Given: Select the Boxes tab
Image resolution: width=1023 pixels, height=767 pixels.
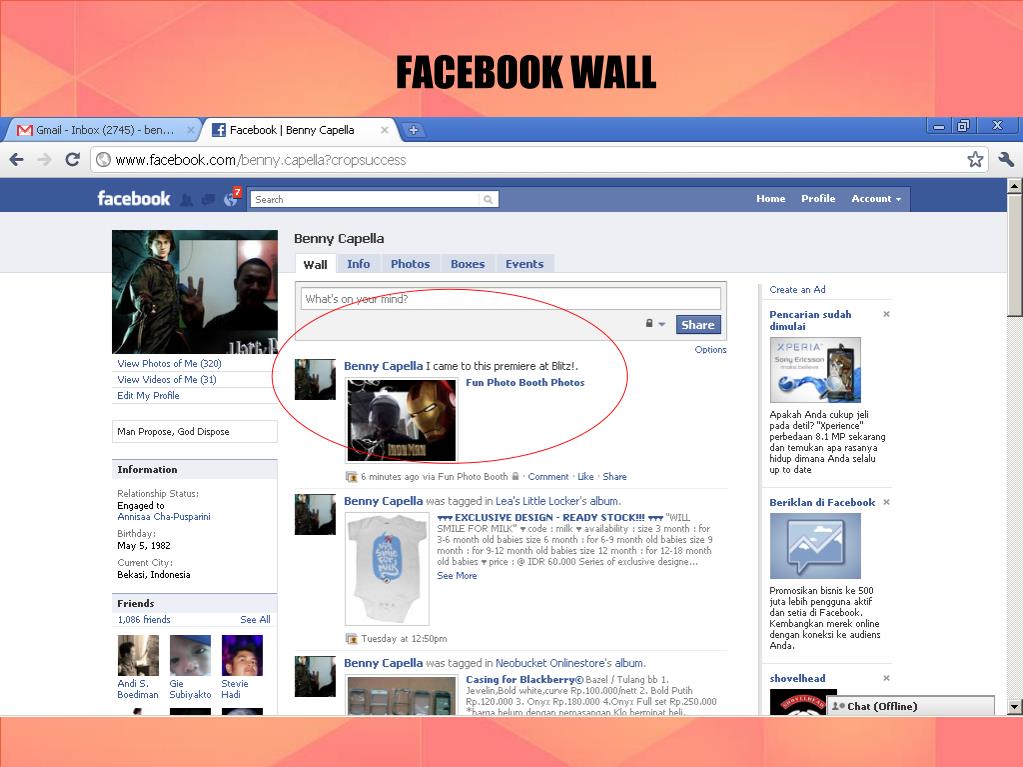Looking at the screenshot, I should click(x=468, y=263).
